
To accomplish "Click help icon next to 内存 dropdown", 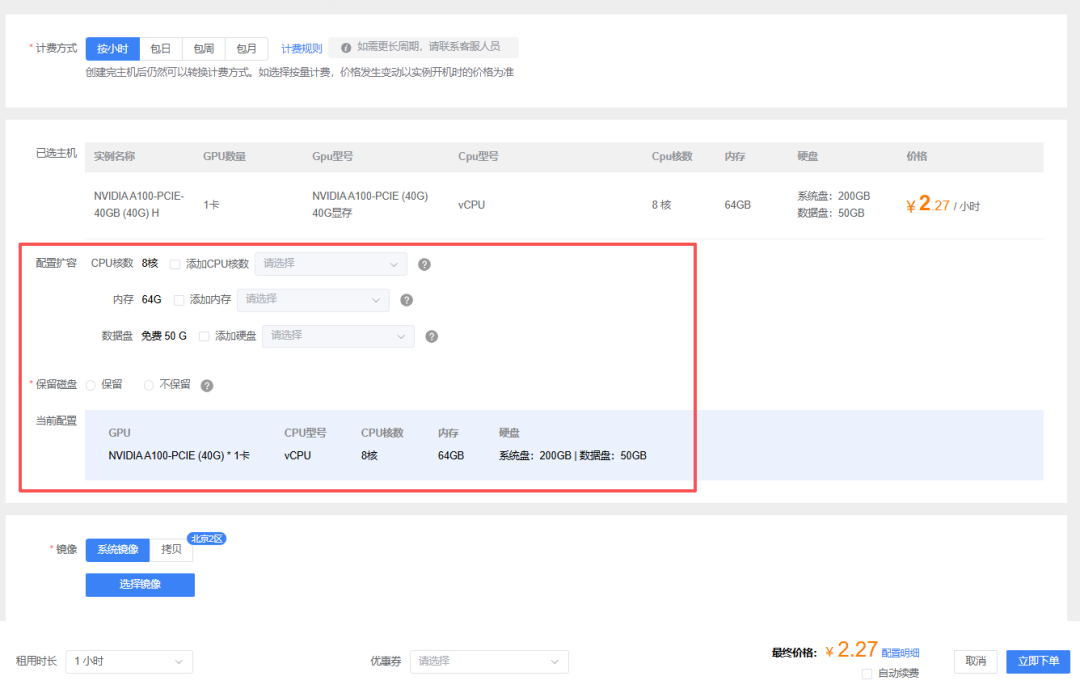I will click(x=406, y=300).
